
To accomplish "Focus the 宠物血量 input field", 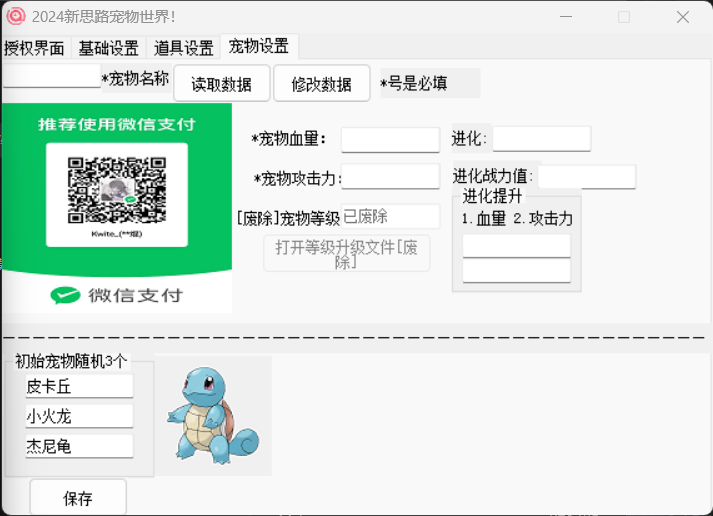I will point(391,139).
